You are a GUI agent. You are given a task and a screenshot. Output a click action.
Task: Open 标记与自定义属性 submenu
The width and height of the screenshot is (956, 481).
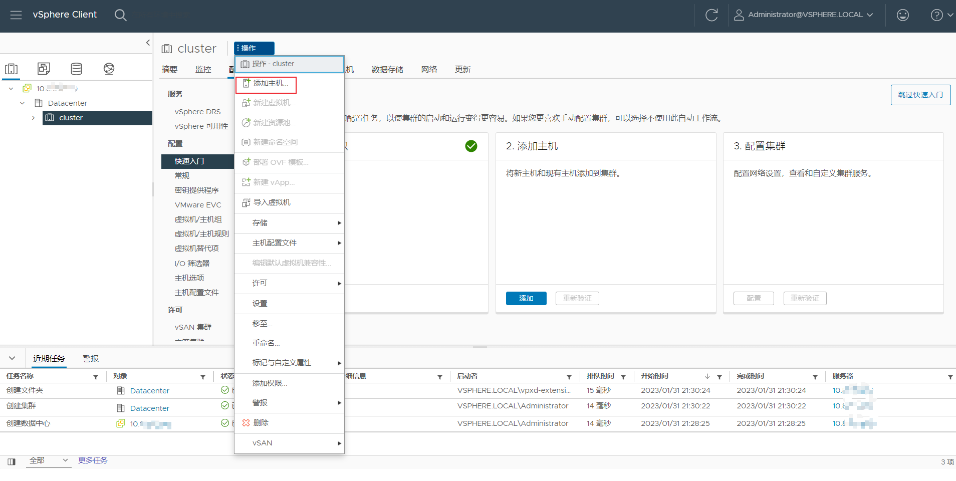[x=290, y=362]
